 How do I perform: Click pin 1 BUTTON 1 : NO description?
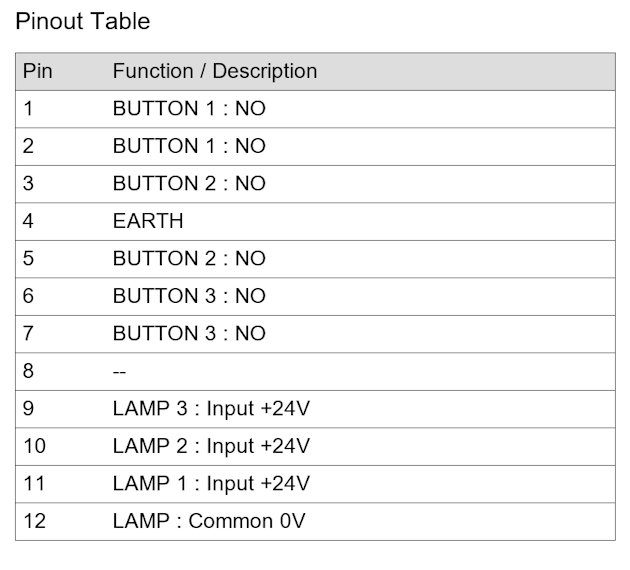coord(189,108)
